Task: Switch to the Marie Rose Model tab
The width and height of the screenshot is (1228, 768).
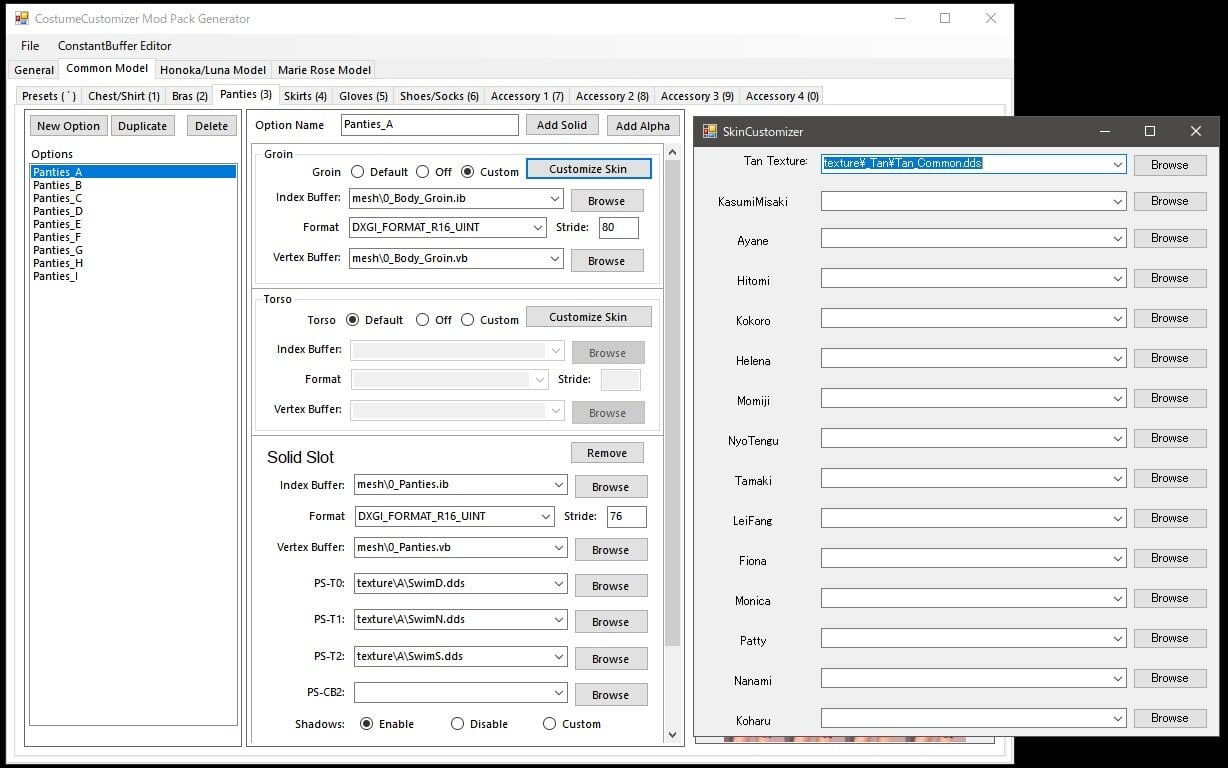Action: (x=324, y=70)
